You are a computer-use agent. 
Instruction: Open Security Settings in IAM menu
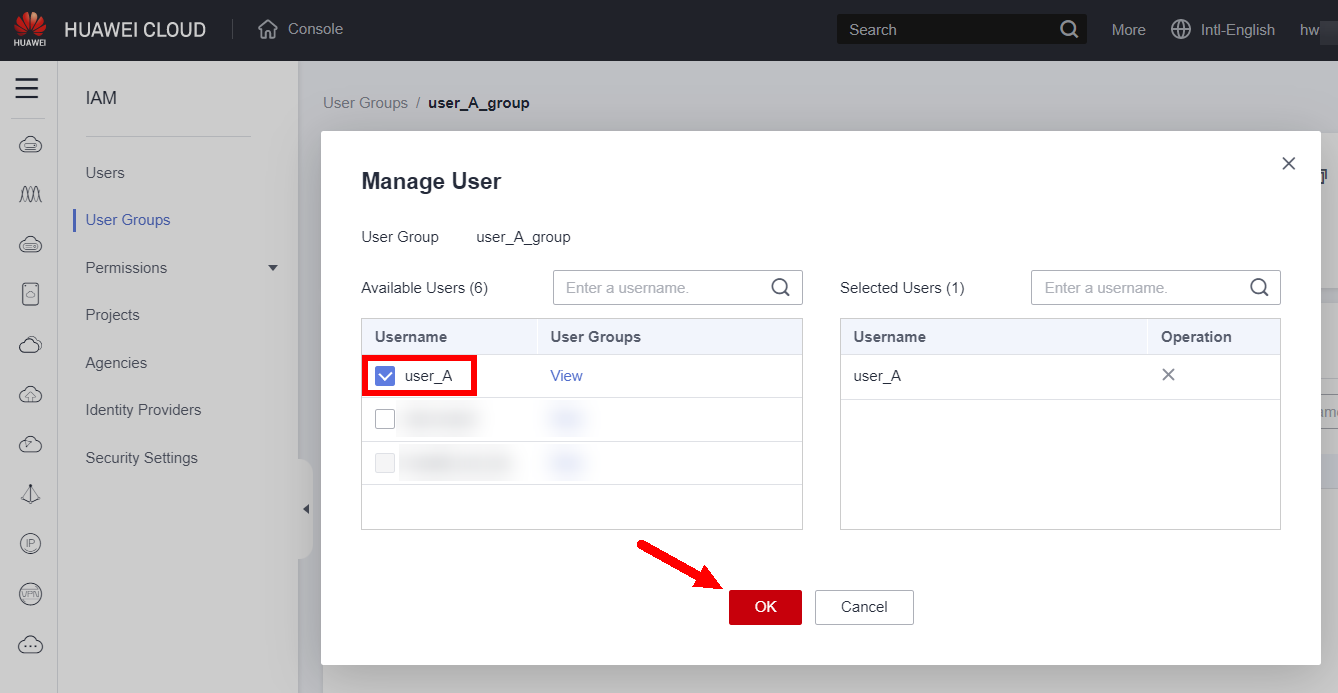pos(141,458)
